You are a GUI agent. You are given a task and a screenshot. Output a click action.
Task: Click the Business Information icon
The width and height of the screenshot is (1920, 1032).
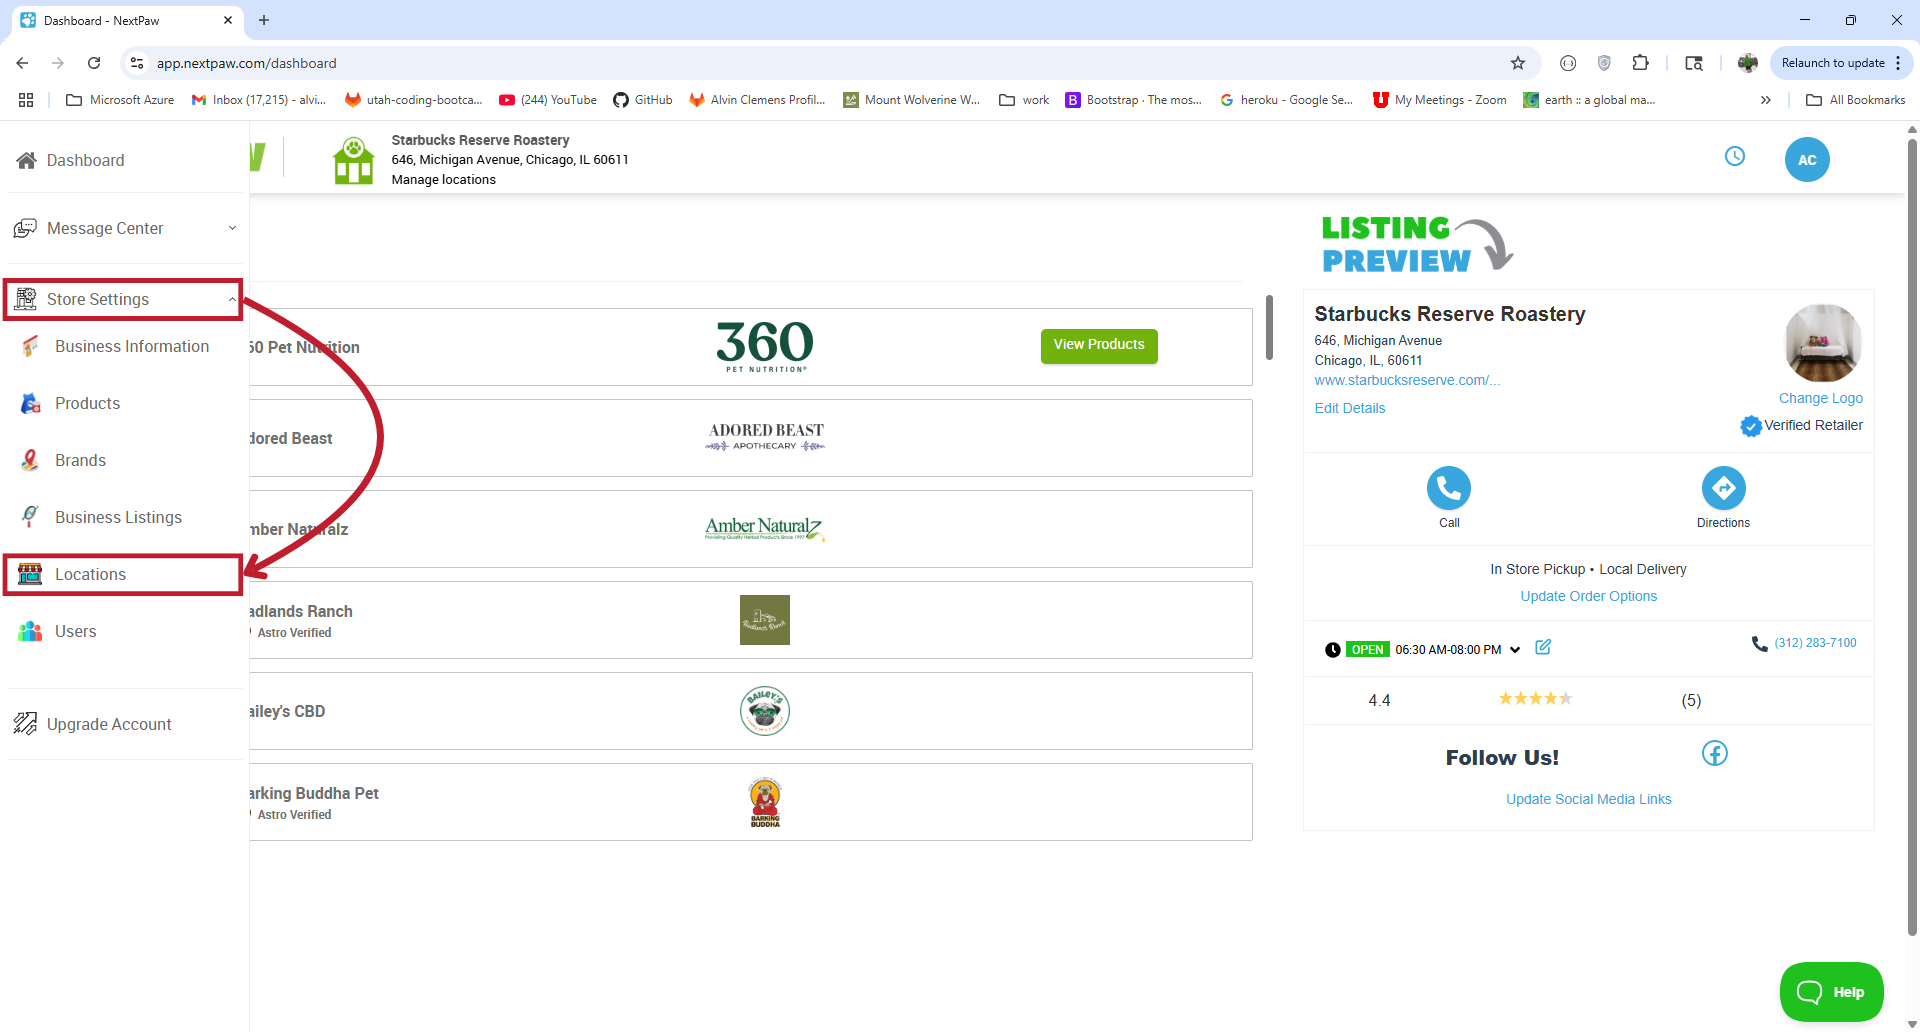click(30, 346)
